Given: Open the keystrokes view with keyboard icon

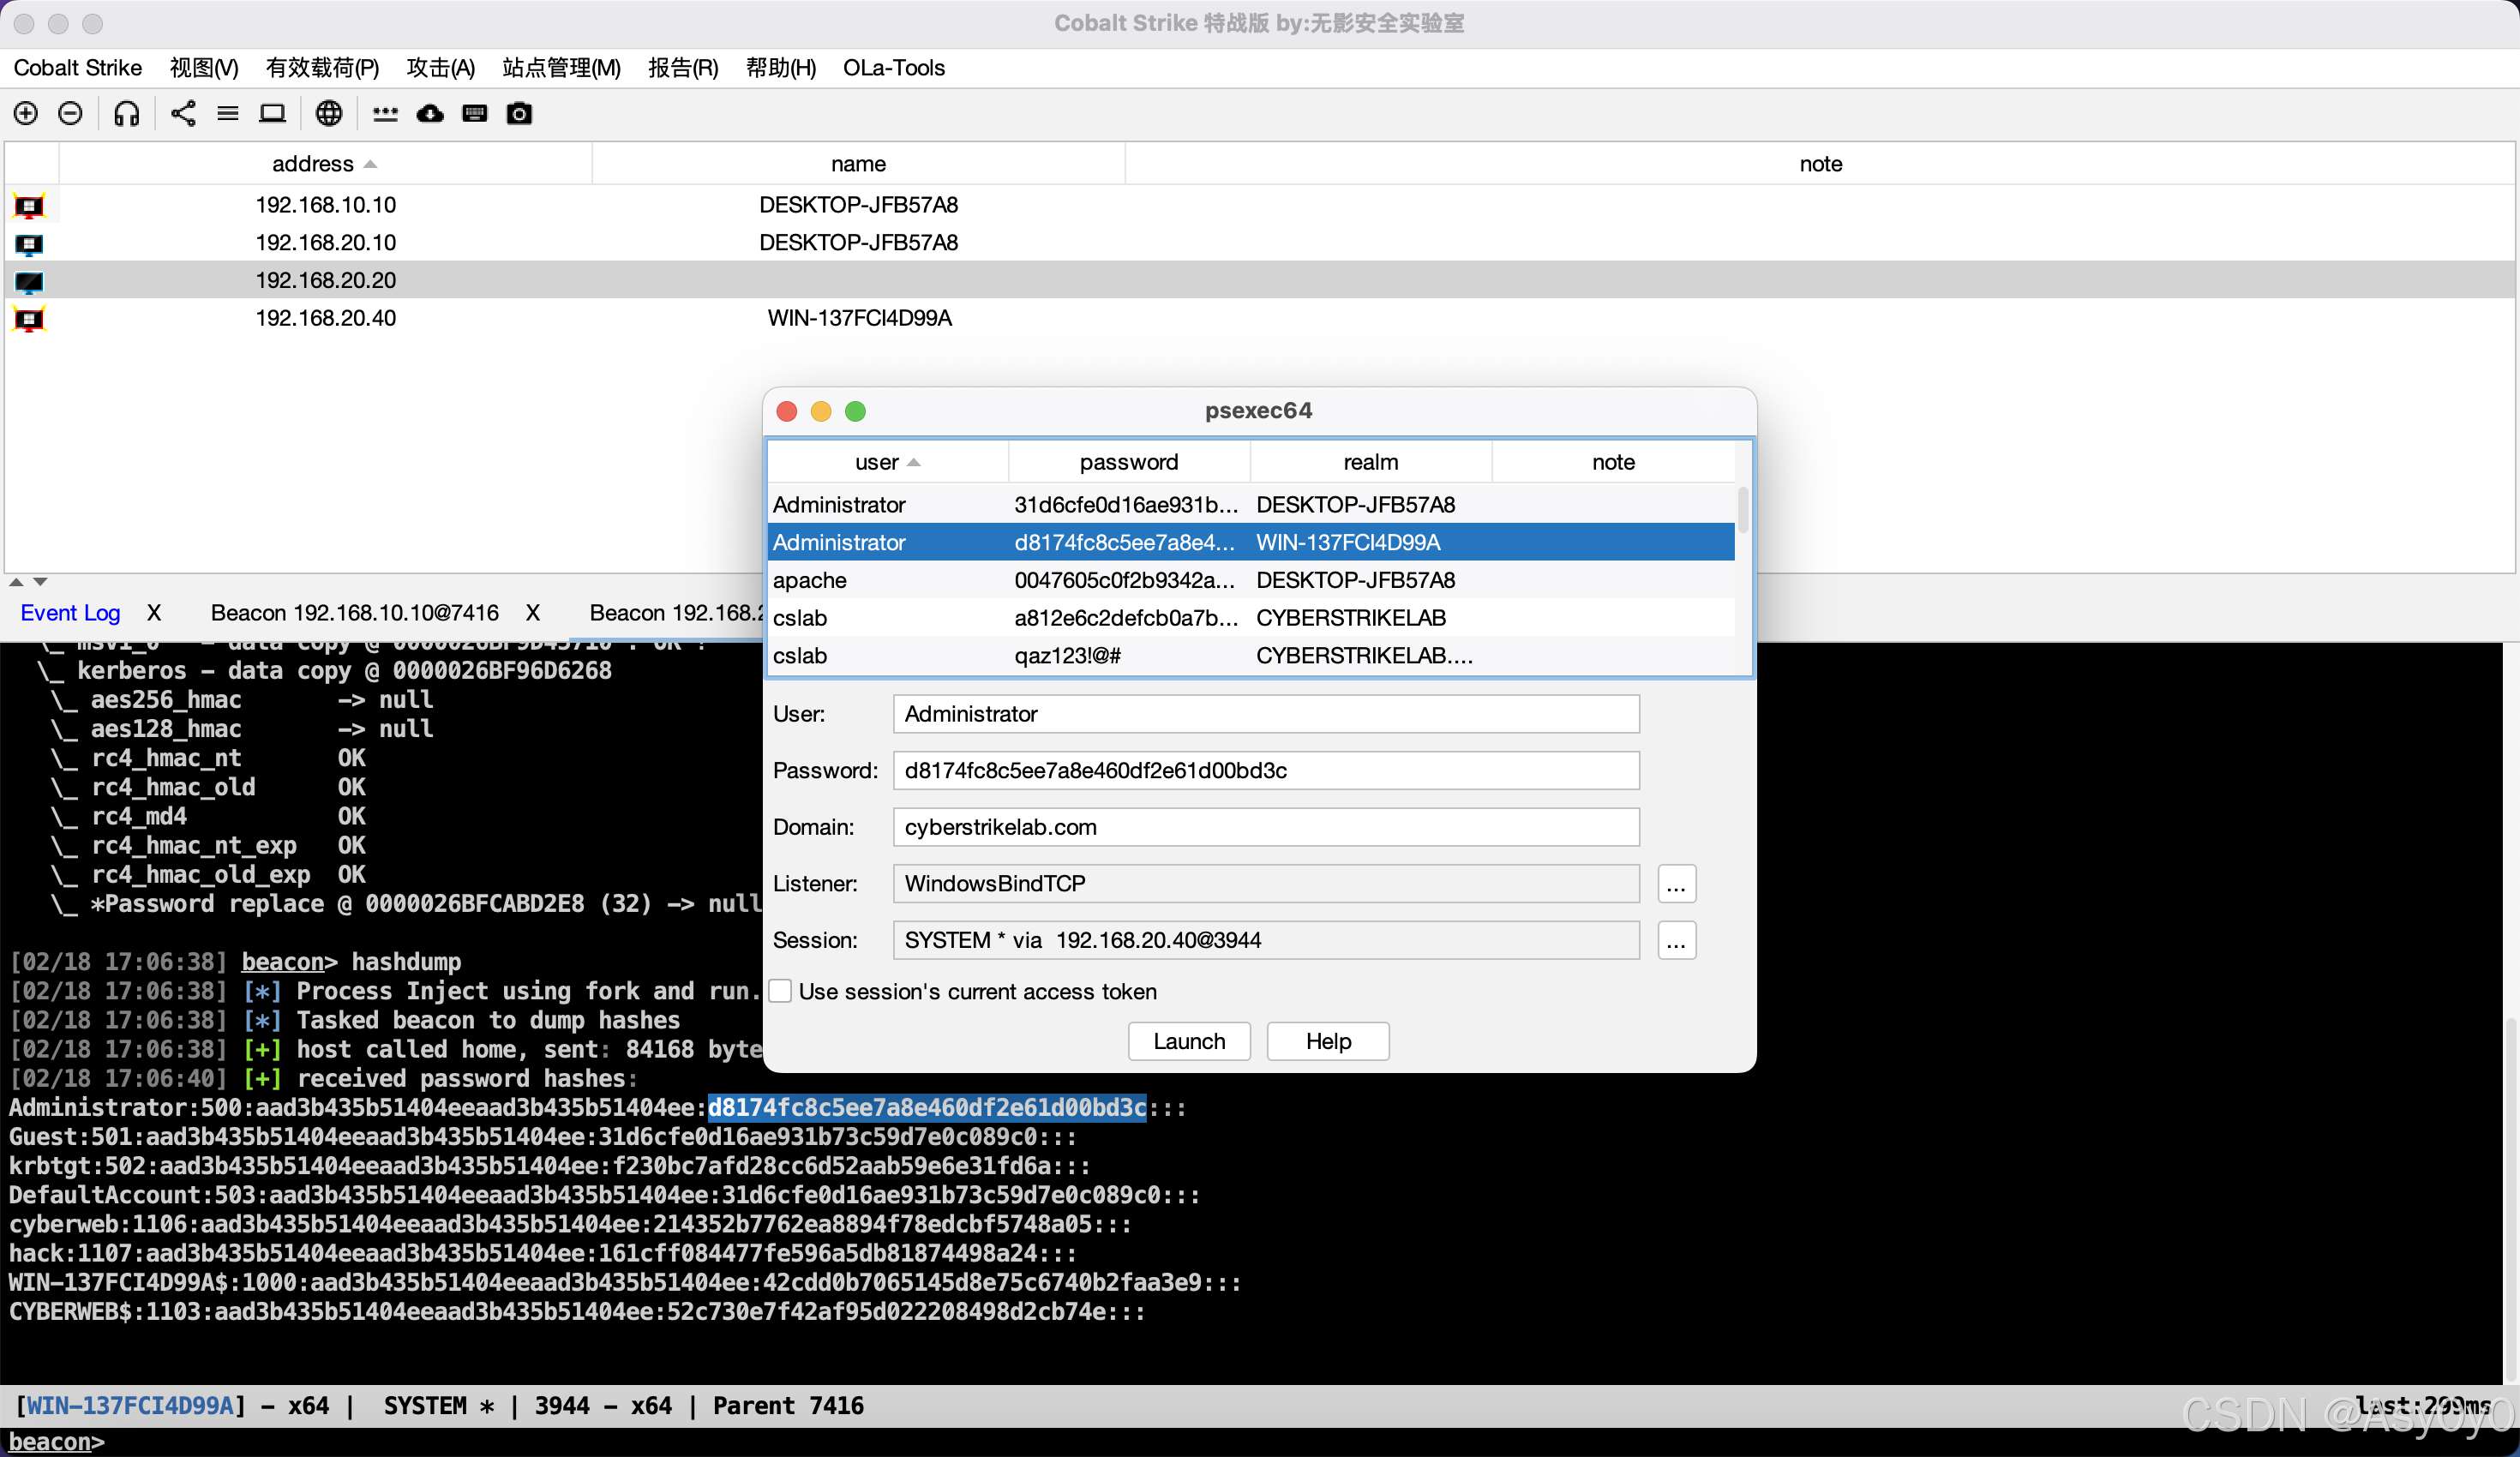Looking at the screenshot, I should (474, 113).
